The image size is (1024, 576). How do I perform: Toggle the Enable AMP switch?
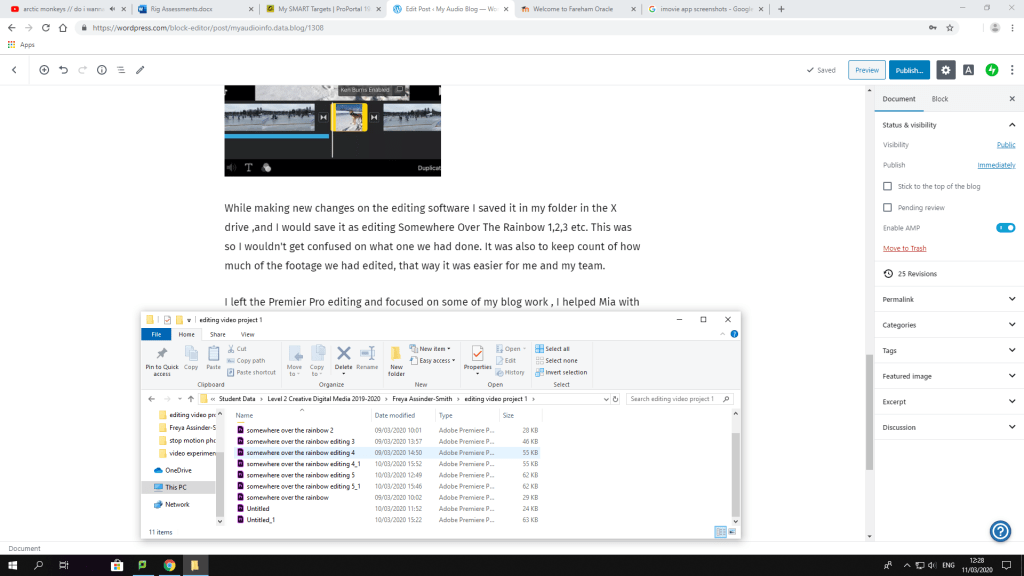click(x=1005, y=228)
